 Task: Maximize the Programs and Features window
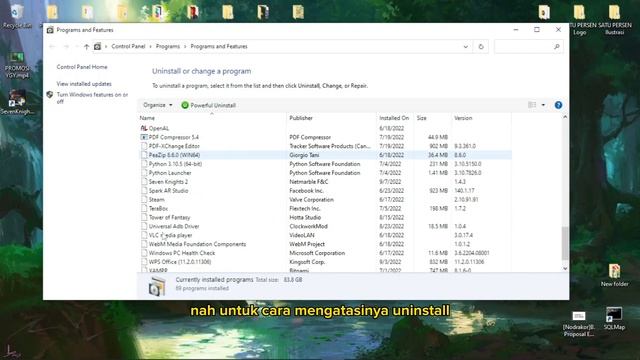click(x=537, y=30)
